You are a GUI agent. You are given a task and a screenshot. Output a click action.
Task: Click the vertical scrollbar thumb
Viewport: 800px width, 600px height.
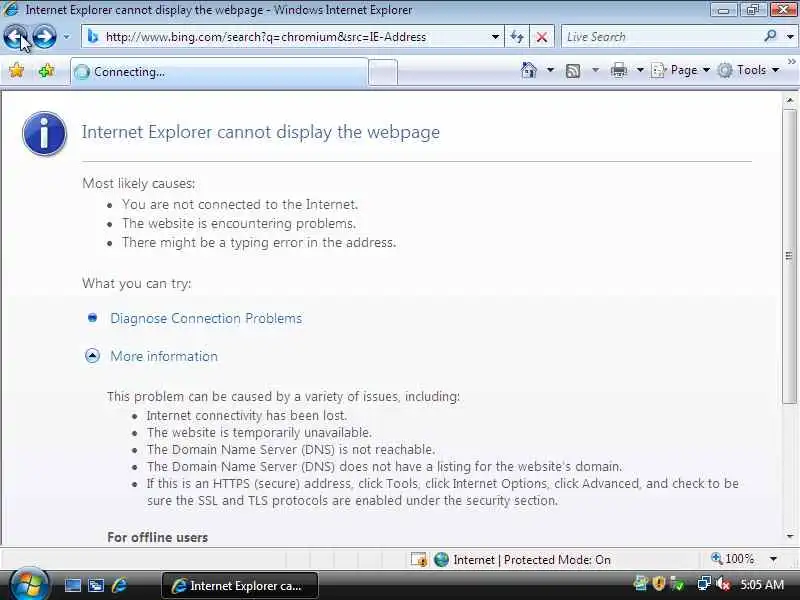point(790,256)
